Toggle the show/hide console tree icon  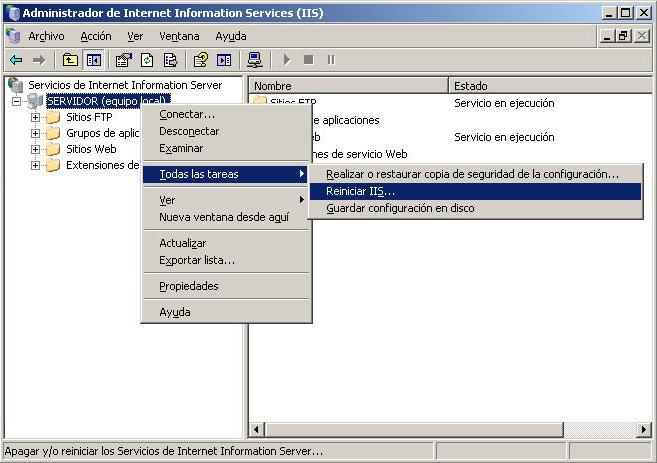[x=93, y=60]
